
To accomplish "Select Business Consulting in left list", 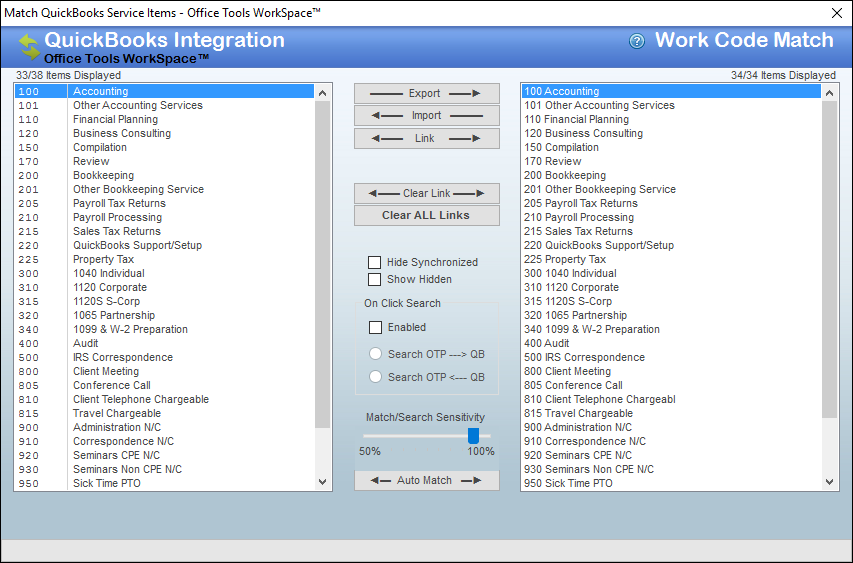I will coord(165,134).
